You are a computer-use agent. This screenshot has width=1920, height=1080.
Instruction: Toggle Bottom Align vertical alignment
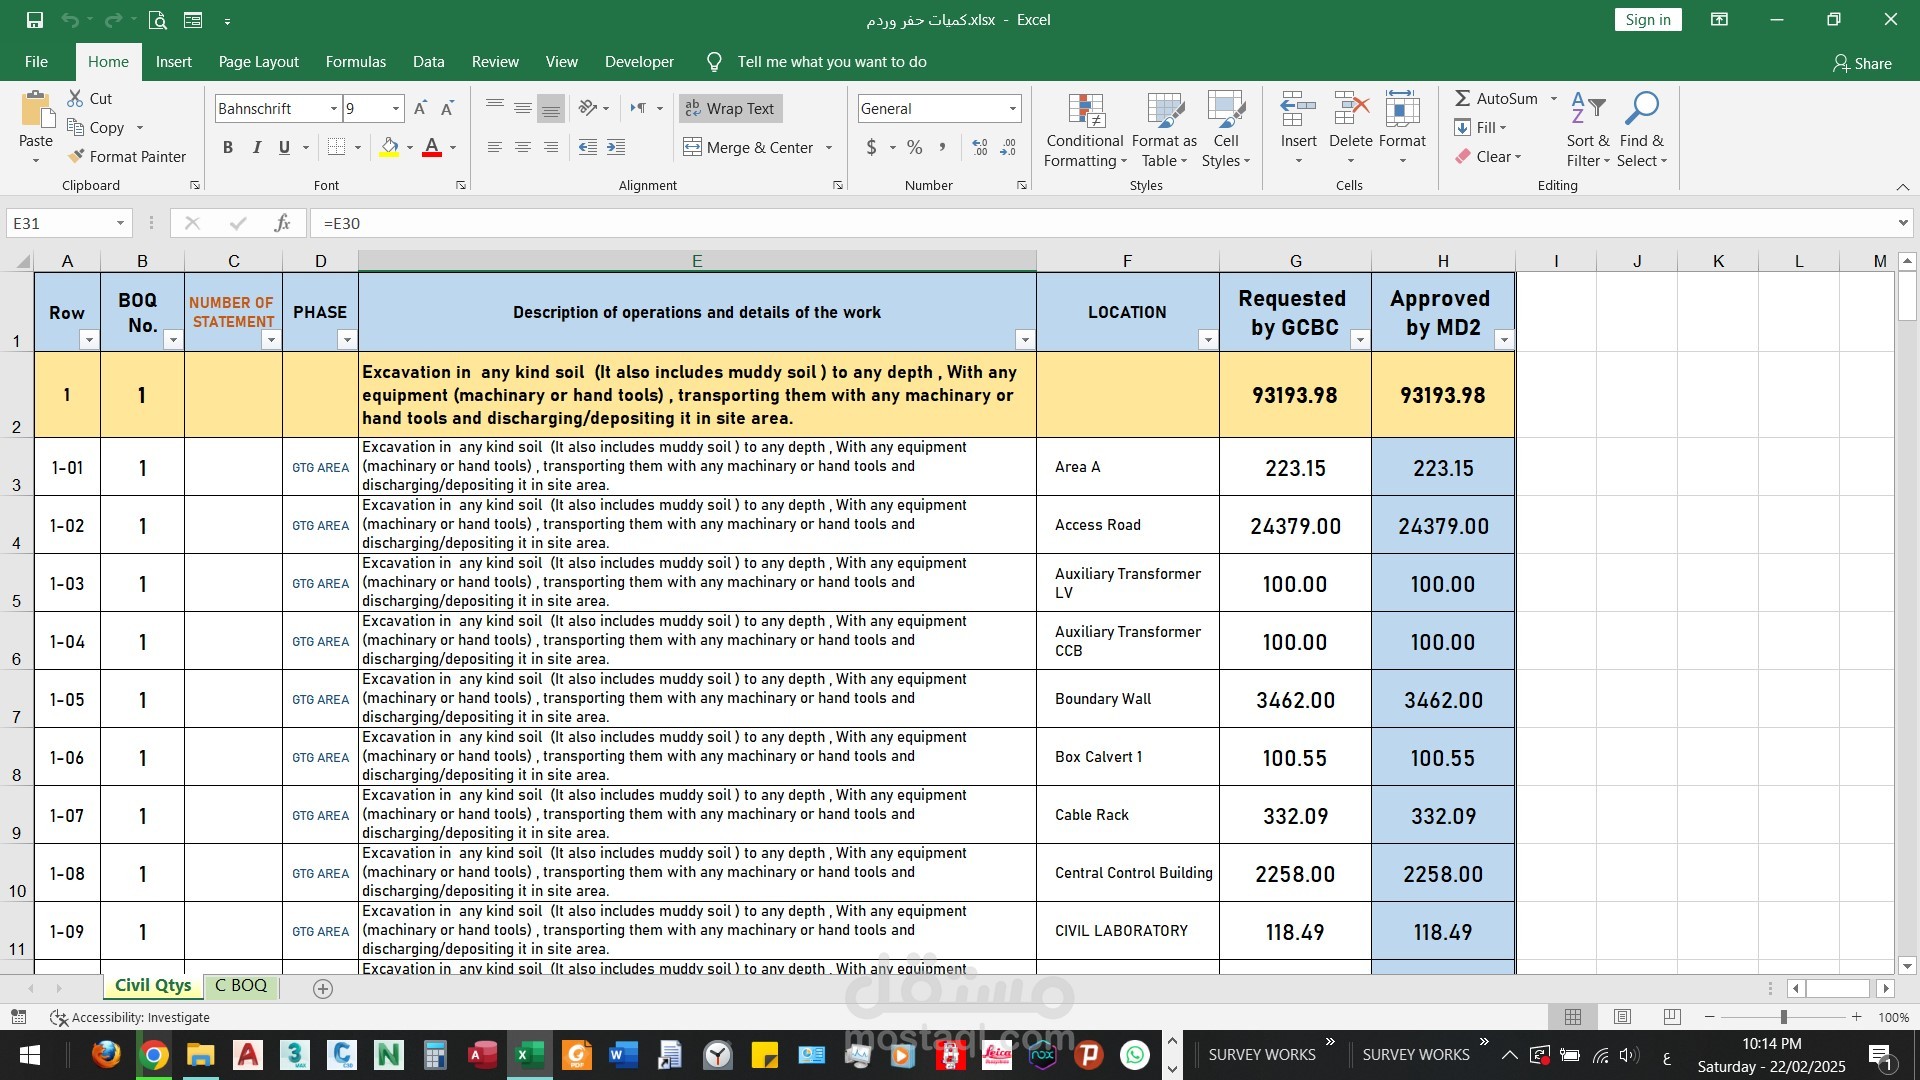pyautogui.click(x=550, y=108)
